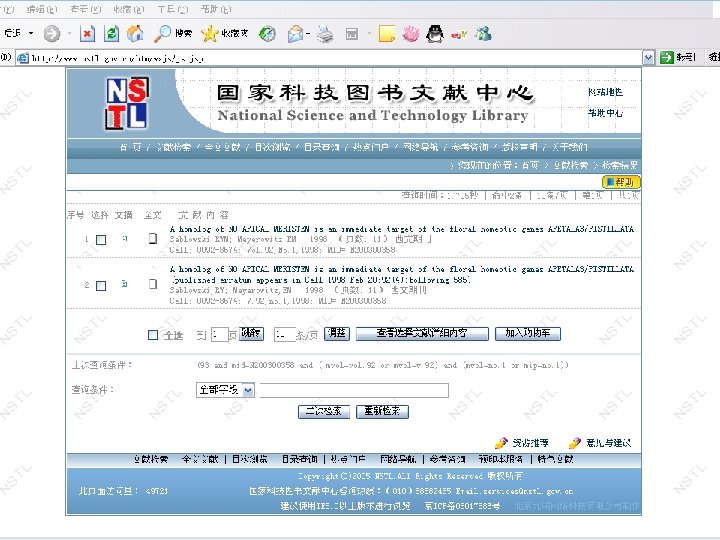Open the first result title link

coord(401,229)
